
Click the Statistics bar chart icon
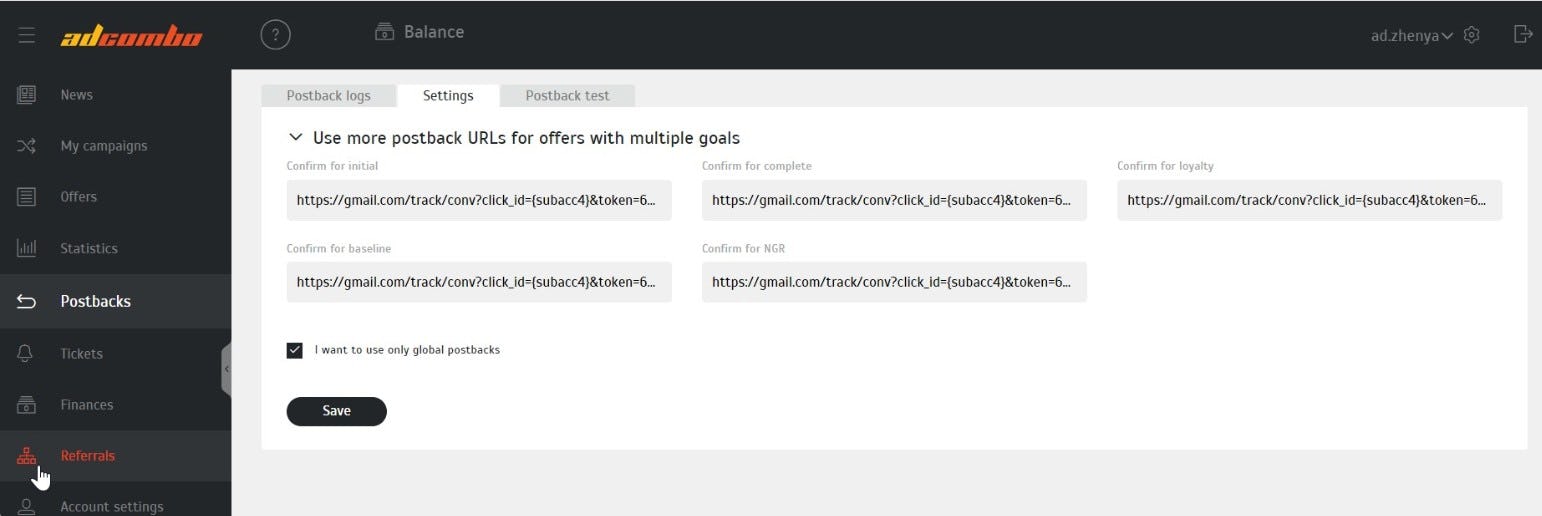pyautogui.click(x=26, y=248)
